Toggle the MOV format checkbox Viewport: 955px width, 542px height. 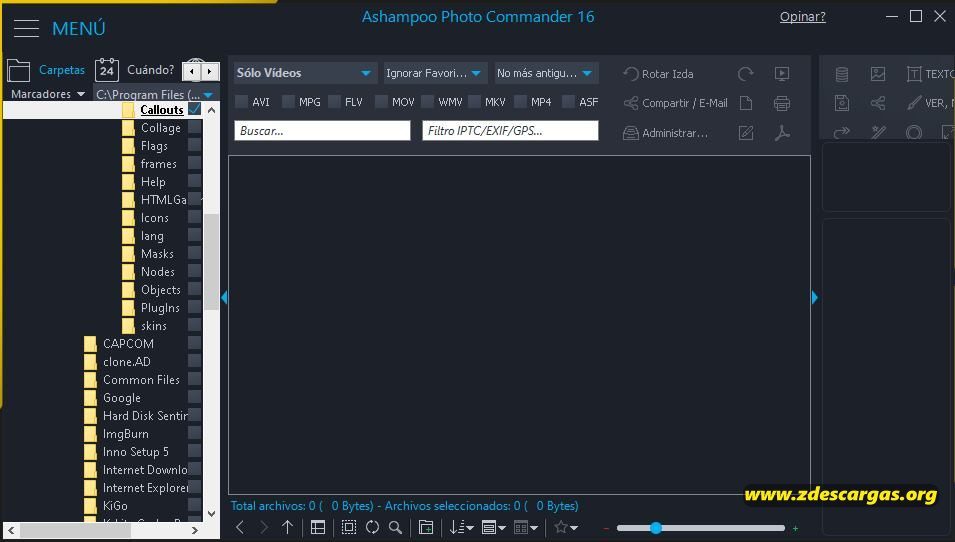click(381, 102)
